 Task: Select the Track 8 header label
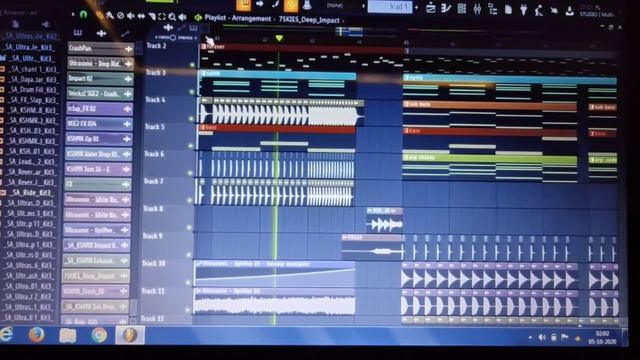(x=153, y=209)
